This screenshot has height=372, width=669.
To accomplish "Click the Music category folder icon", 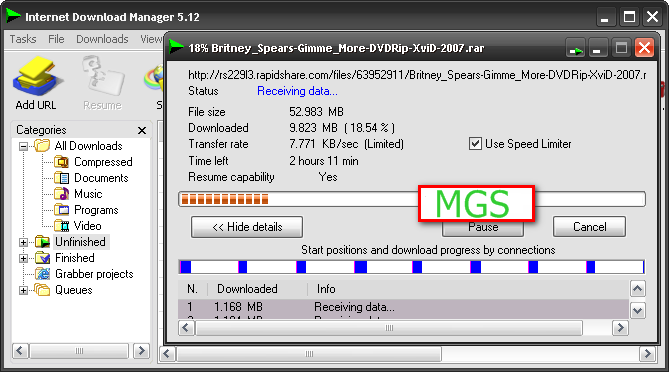I will pyautogui.click(x=62, y=194).
